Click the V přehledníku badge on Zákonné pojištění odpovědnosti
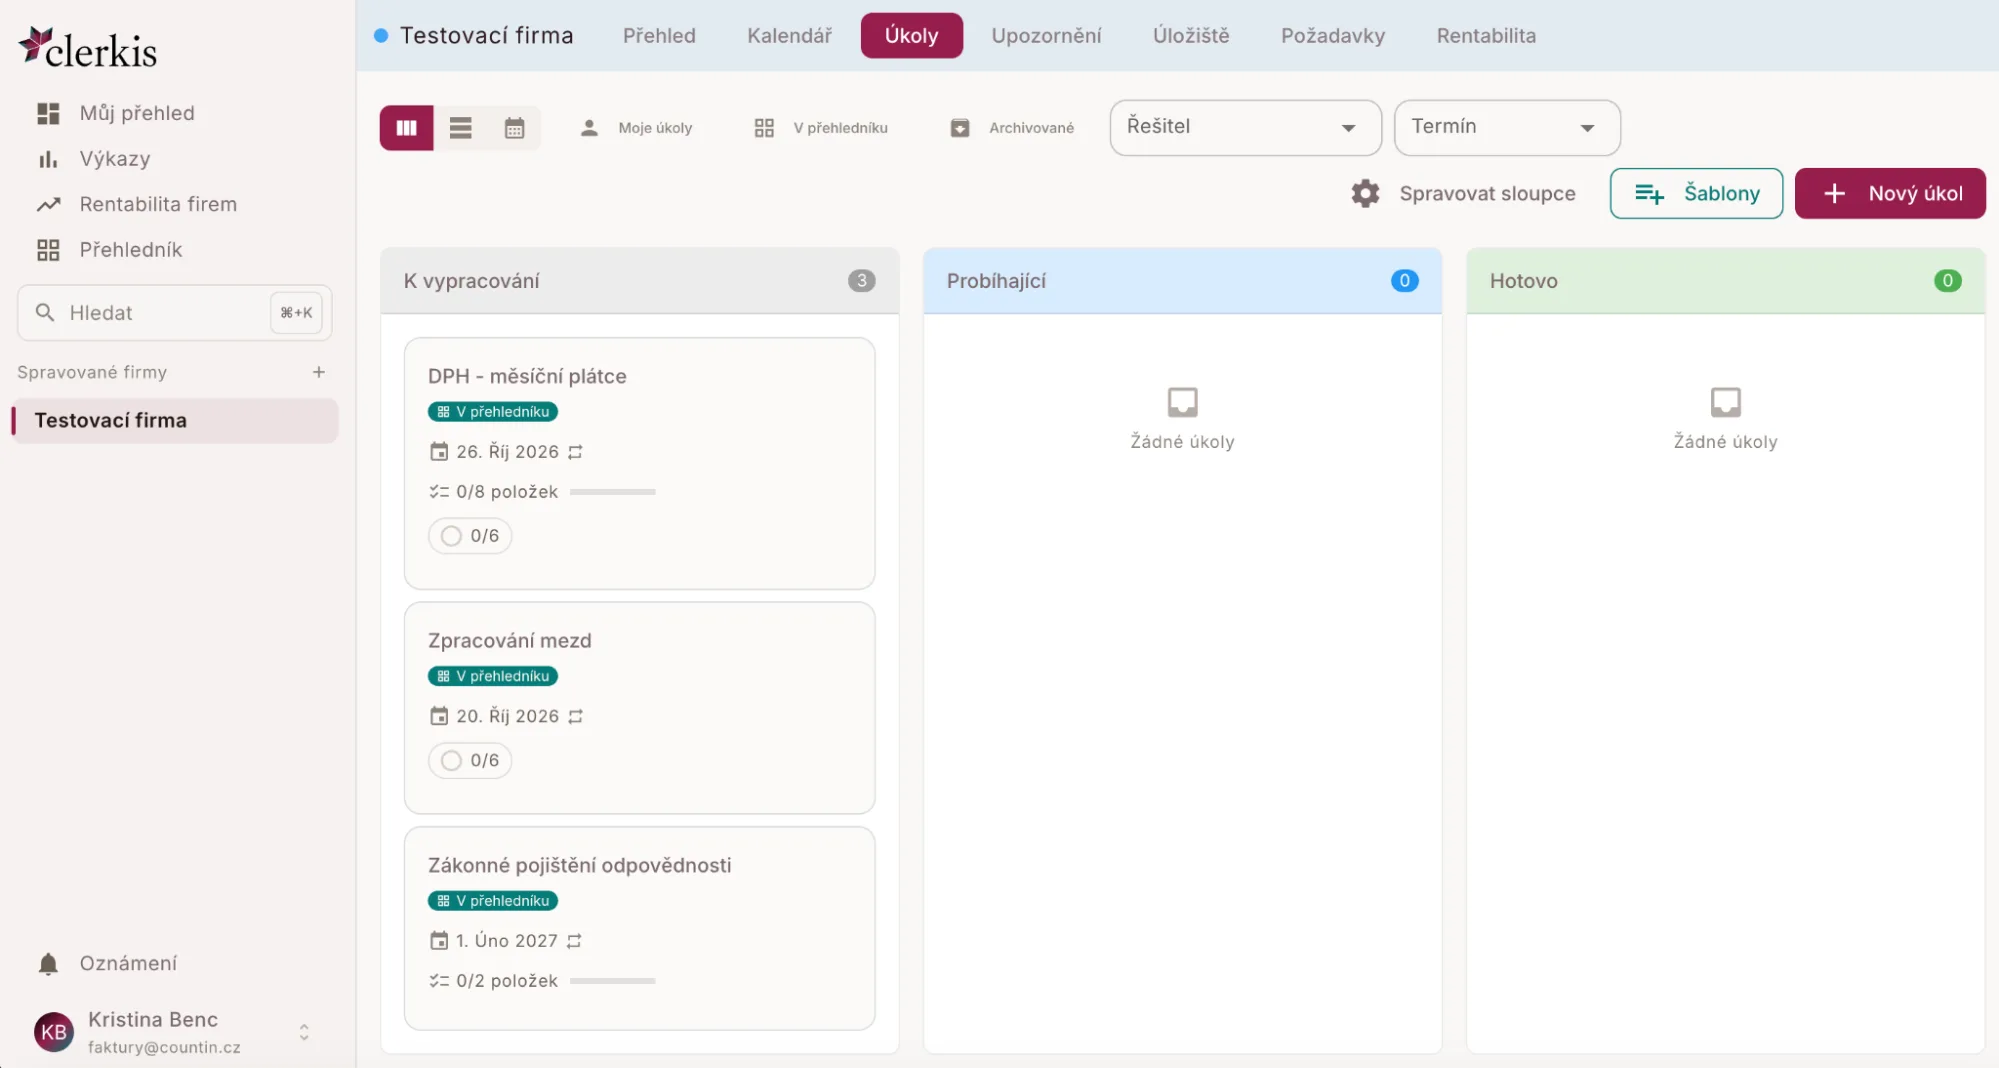This screenshot has width=1999, height=1068. tap(493, 901)
